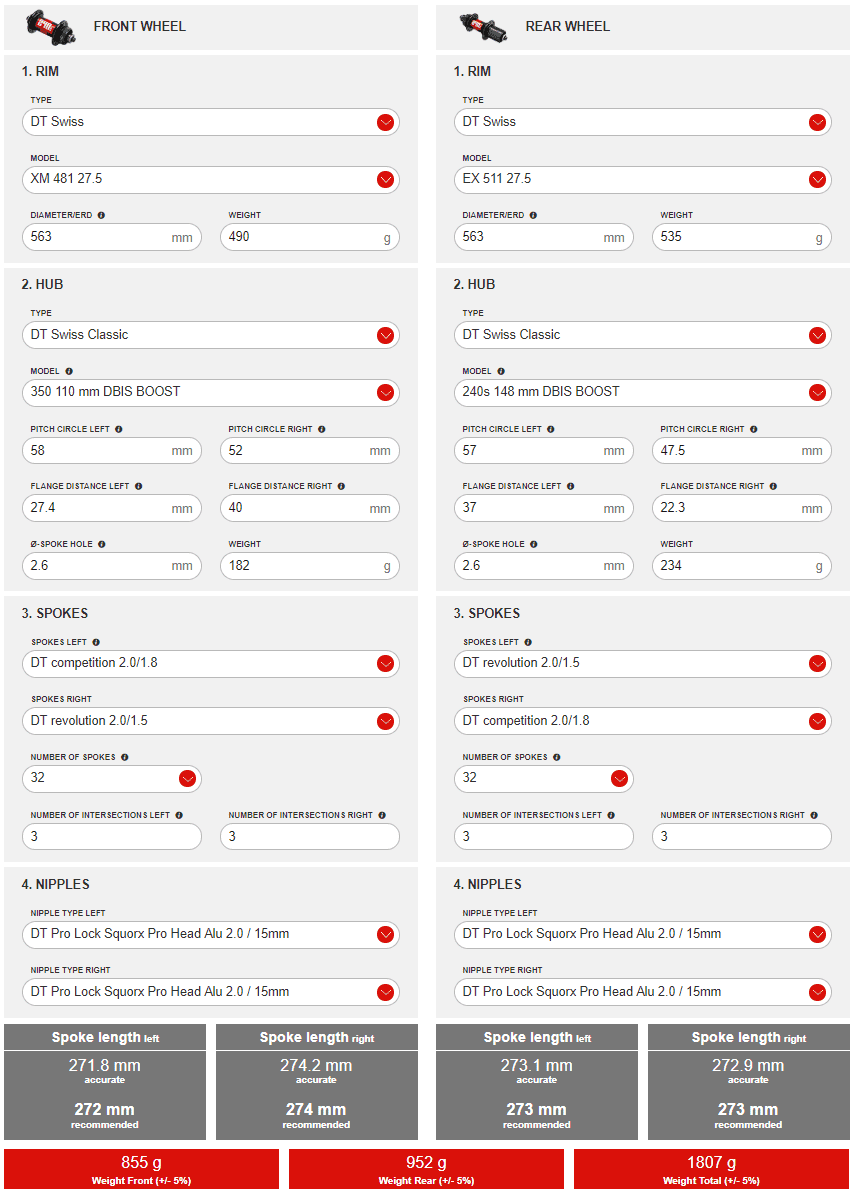The image size is (855, 1194).
Task: Click info icon next to front hub Model label
Action: click(69, 371)
